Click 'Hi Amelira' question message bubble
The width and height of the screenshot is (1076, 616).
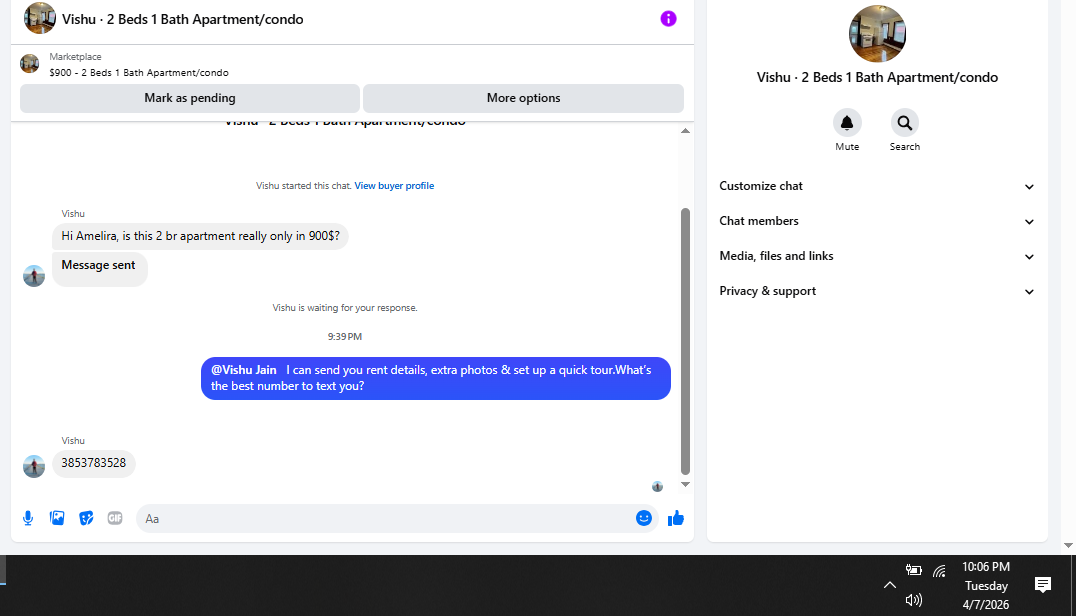(200, 236)
